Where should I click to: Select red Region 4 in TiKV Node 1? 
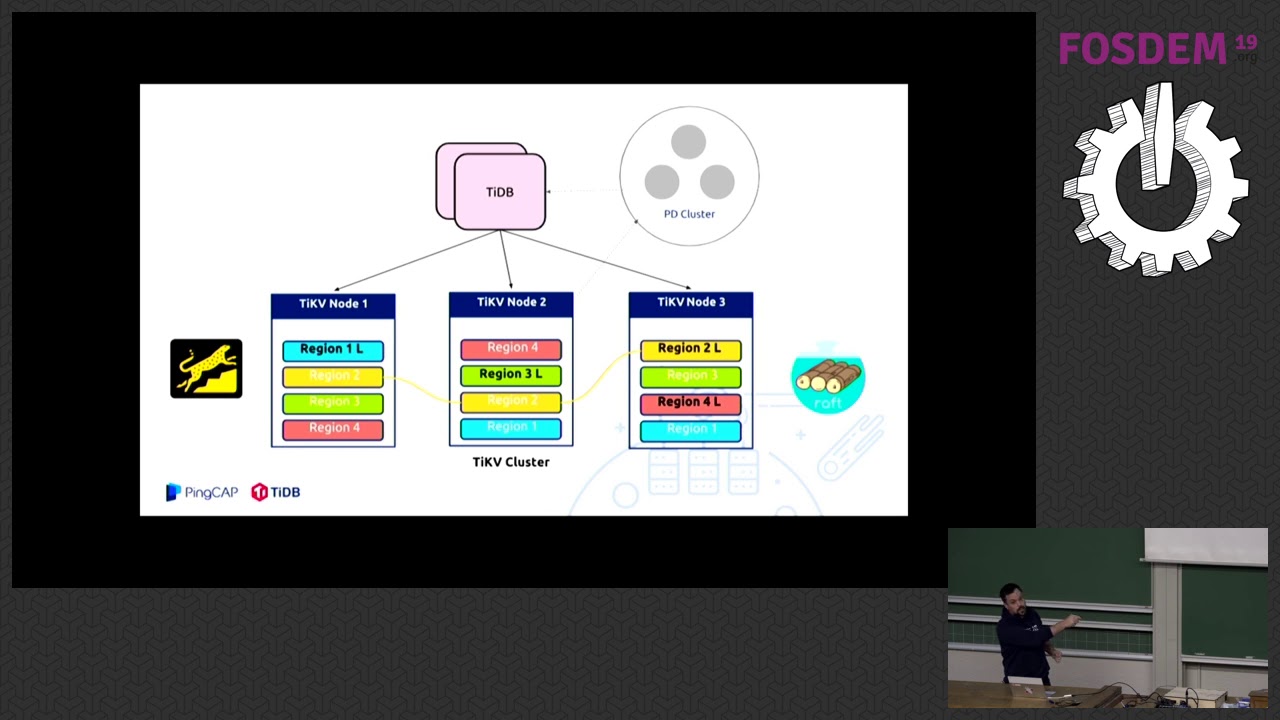pos(333,429)
